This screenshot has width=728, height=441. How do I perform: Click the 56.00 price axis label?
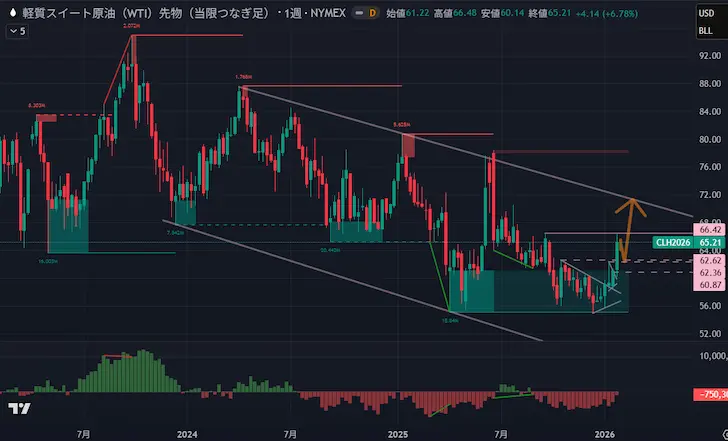[x=710, y=305]
